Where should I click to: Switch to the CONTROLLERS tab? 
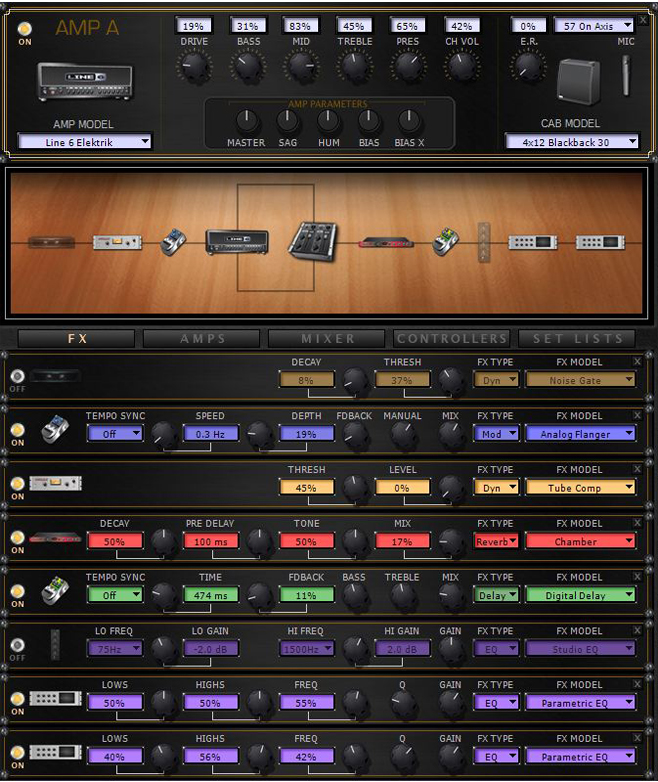click(x=452, y=339)
